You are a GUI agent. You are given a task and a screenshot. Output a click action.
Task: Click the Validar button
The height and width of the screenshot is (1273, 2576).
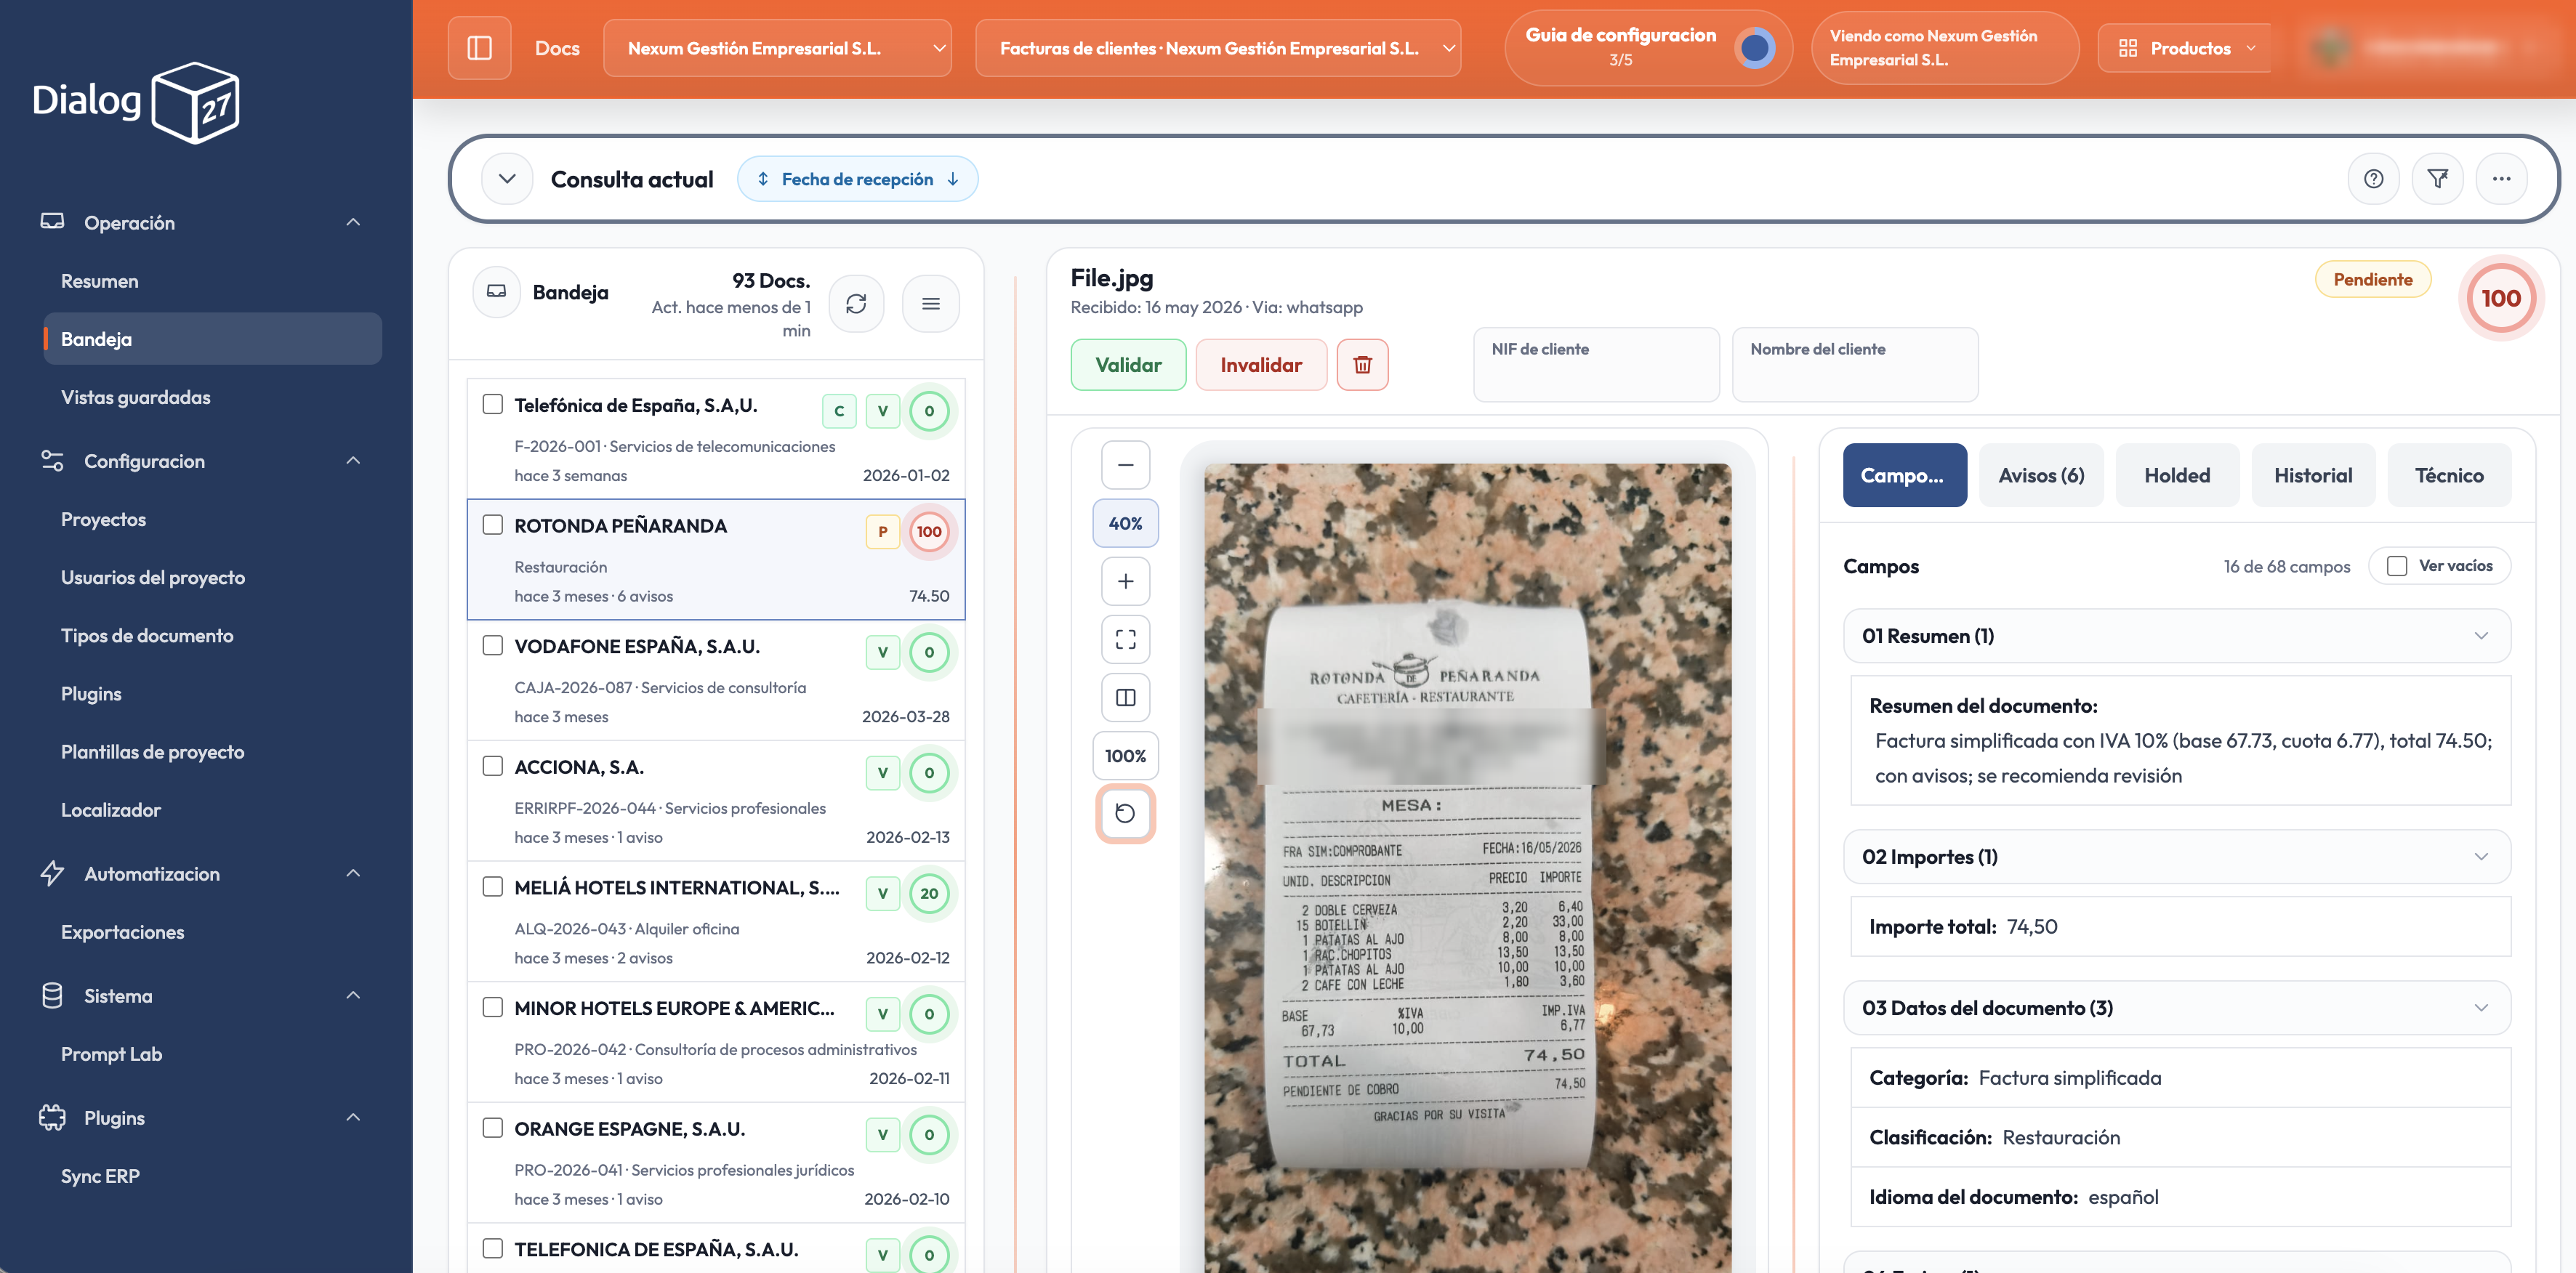1128,365
